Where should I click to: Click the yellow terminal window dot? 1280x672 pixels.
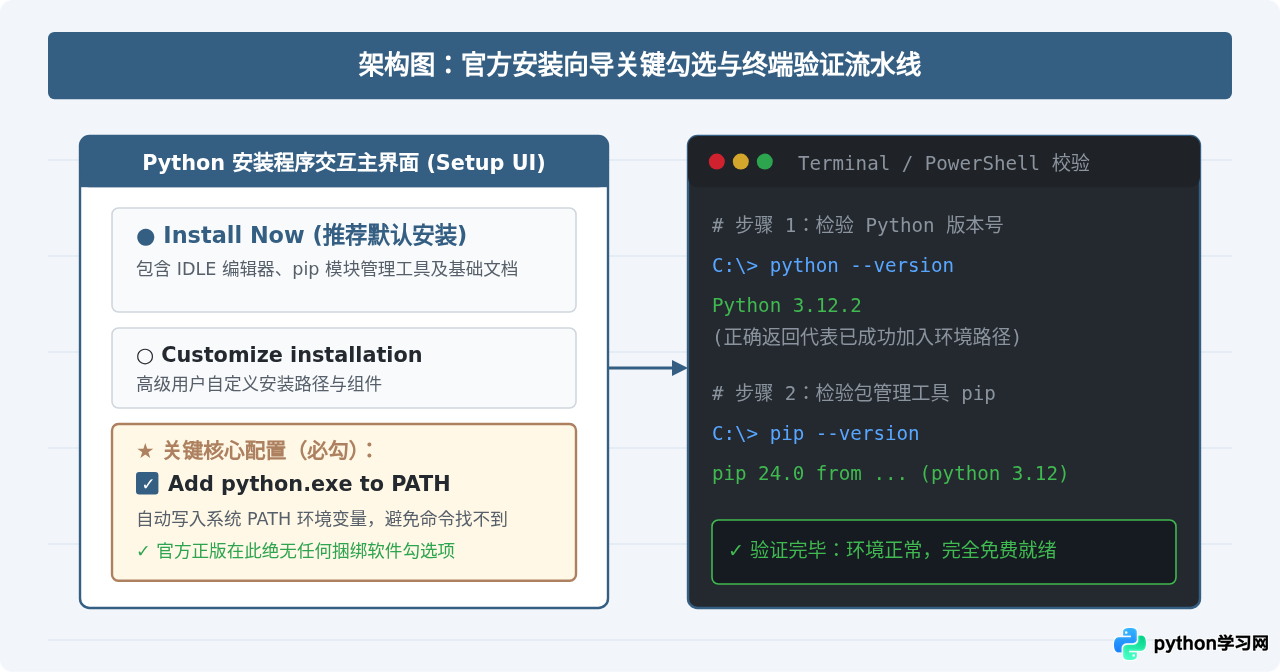[741, 162]
